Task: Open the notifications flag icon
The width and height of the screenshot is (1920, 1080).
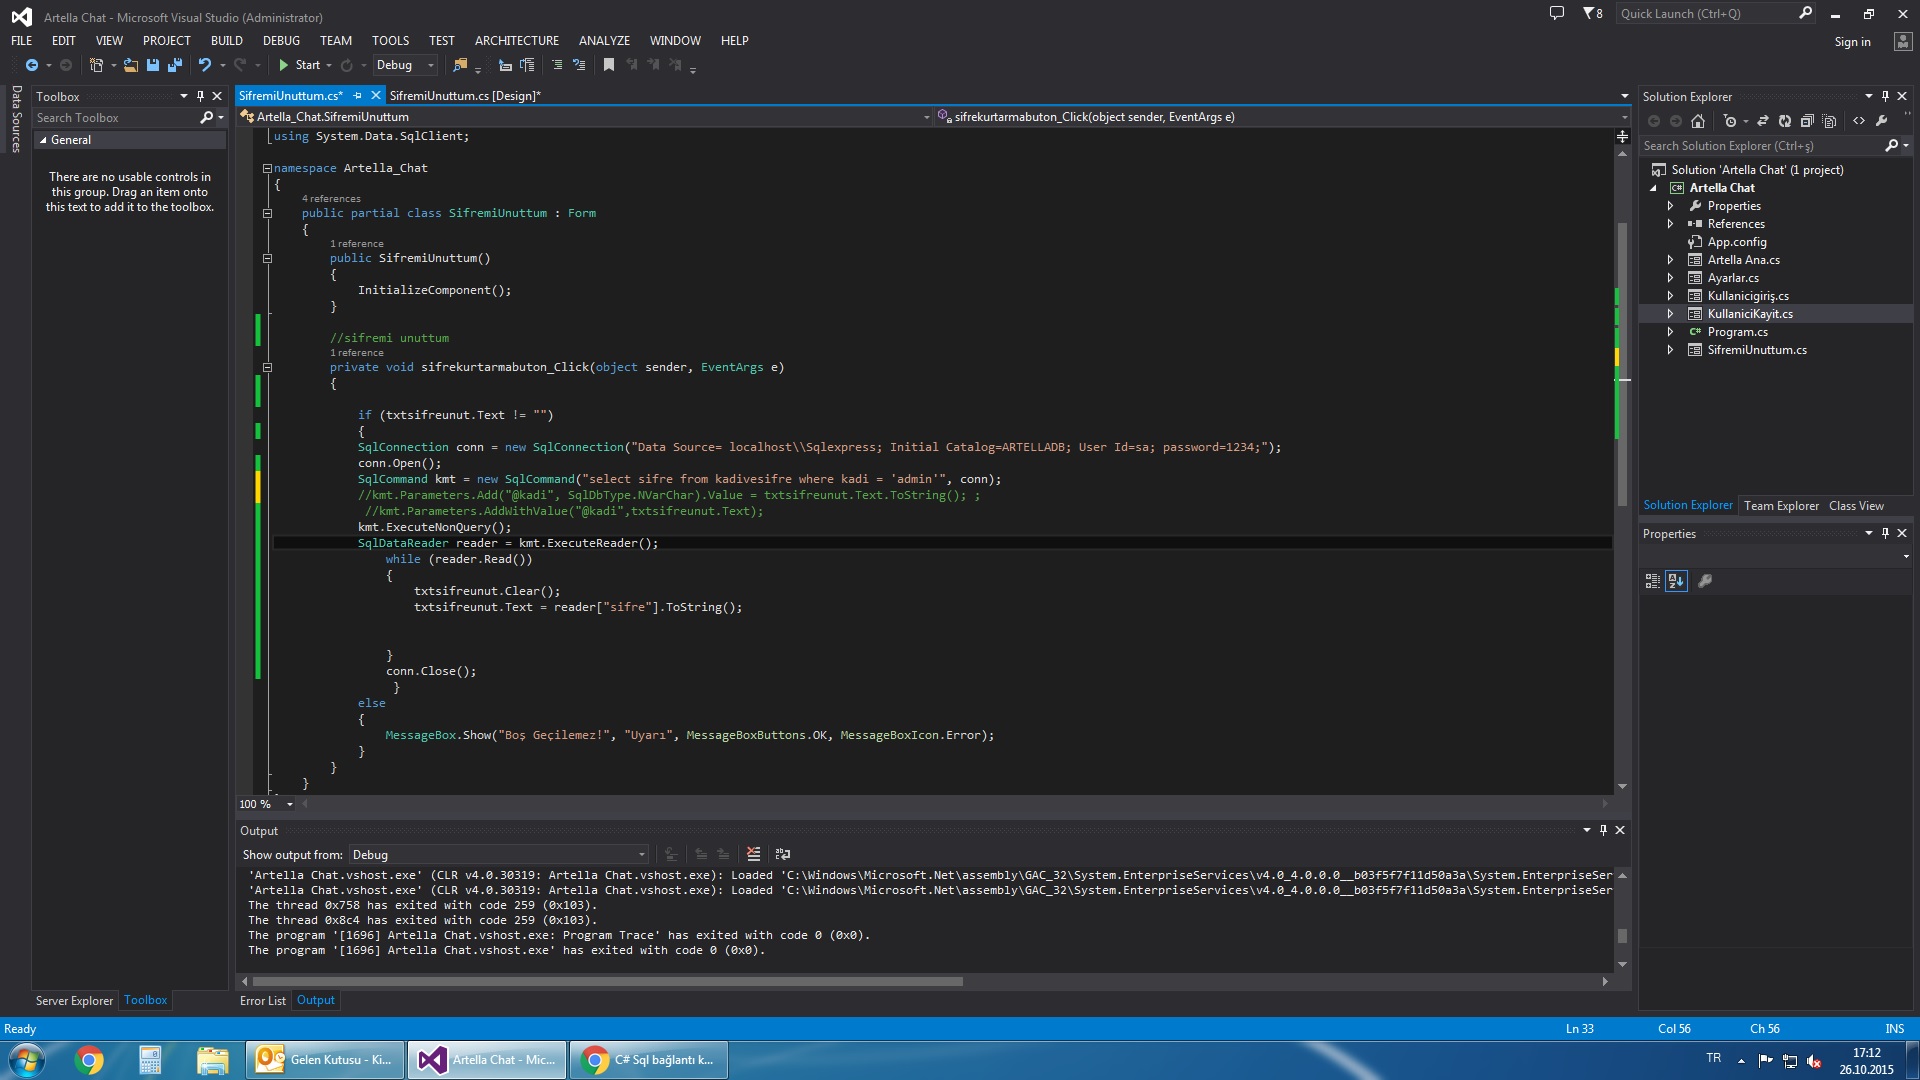Action: [1592, 13]
